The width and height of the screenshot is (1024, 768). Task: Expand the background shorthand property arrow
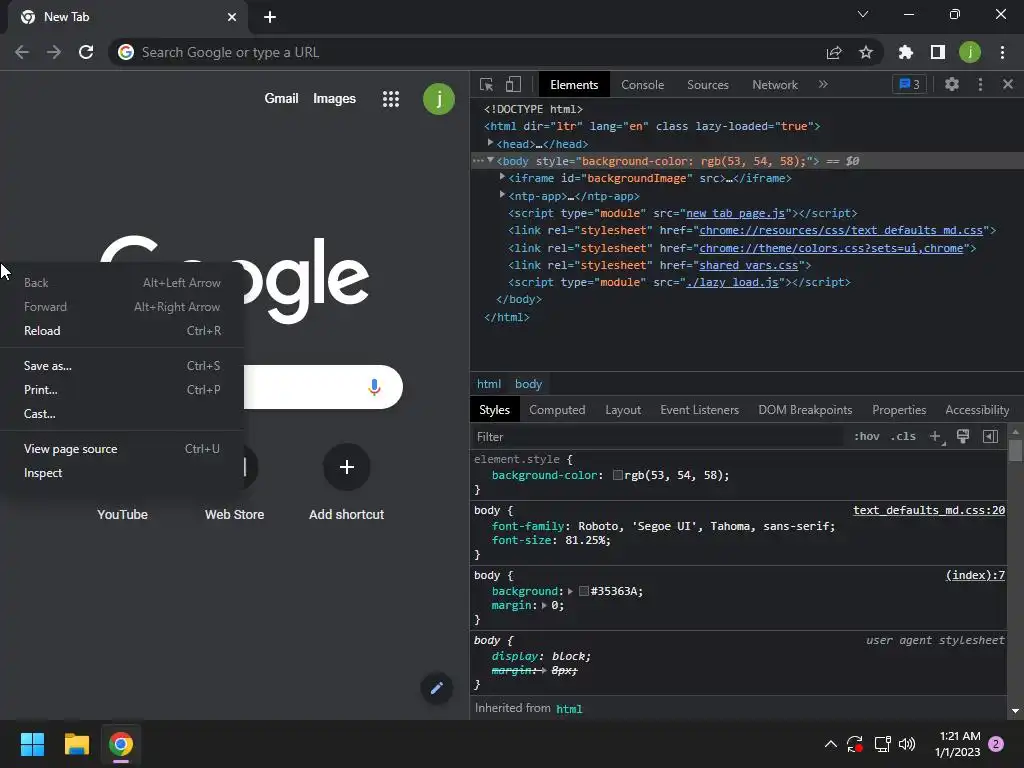tap(570, 591)
